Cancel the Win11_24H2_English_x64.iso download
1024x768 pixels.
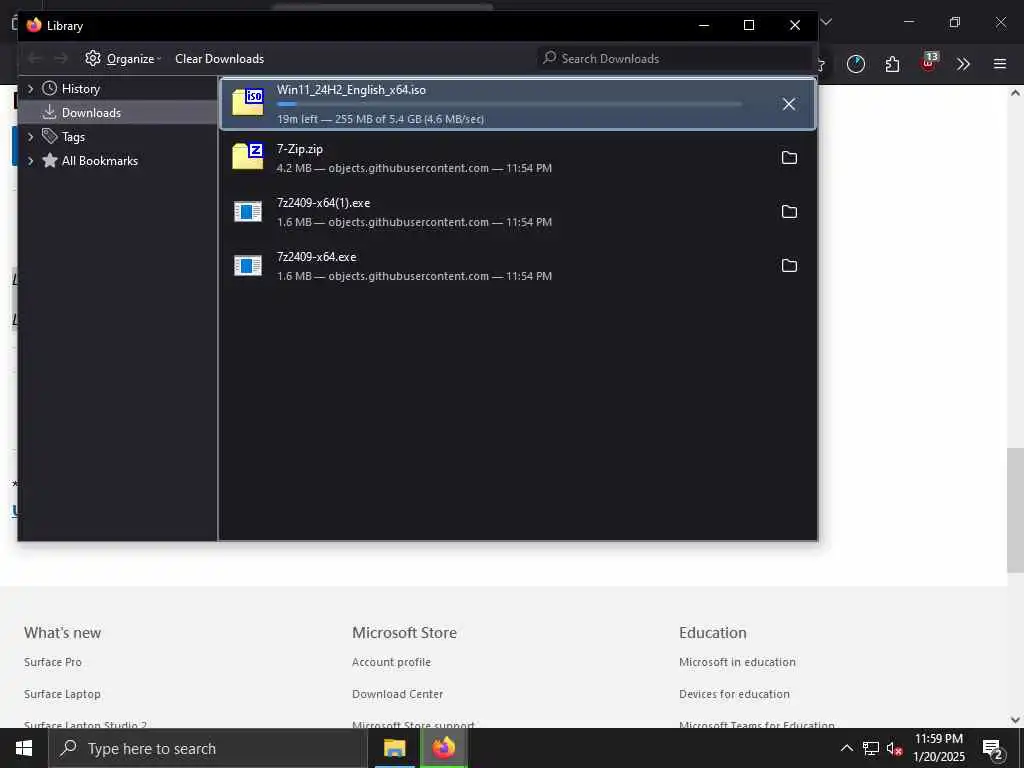click(x=789, y=104)
